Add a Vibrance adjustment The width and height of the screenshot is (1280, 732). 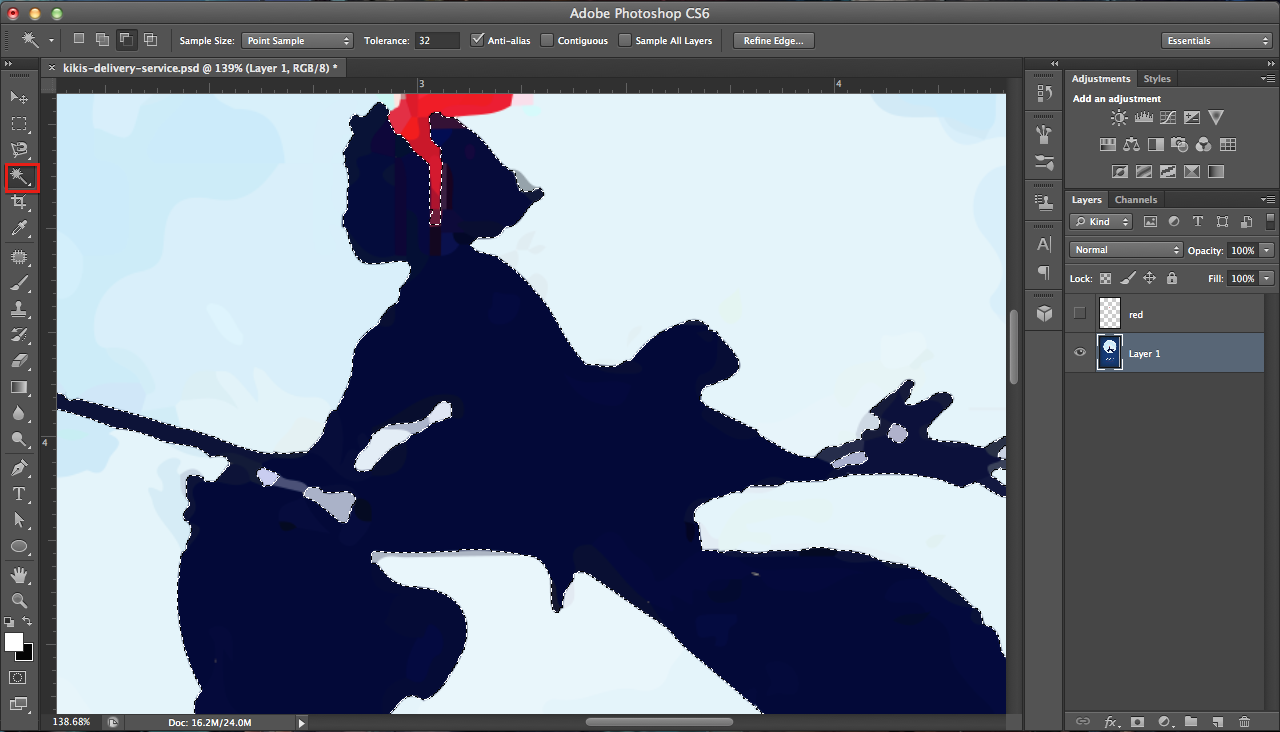pos(1215,118)
